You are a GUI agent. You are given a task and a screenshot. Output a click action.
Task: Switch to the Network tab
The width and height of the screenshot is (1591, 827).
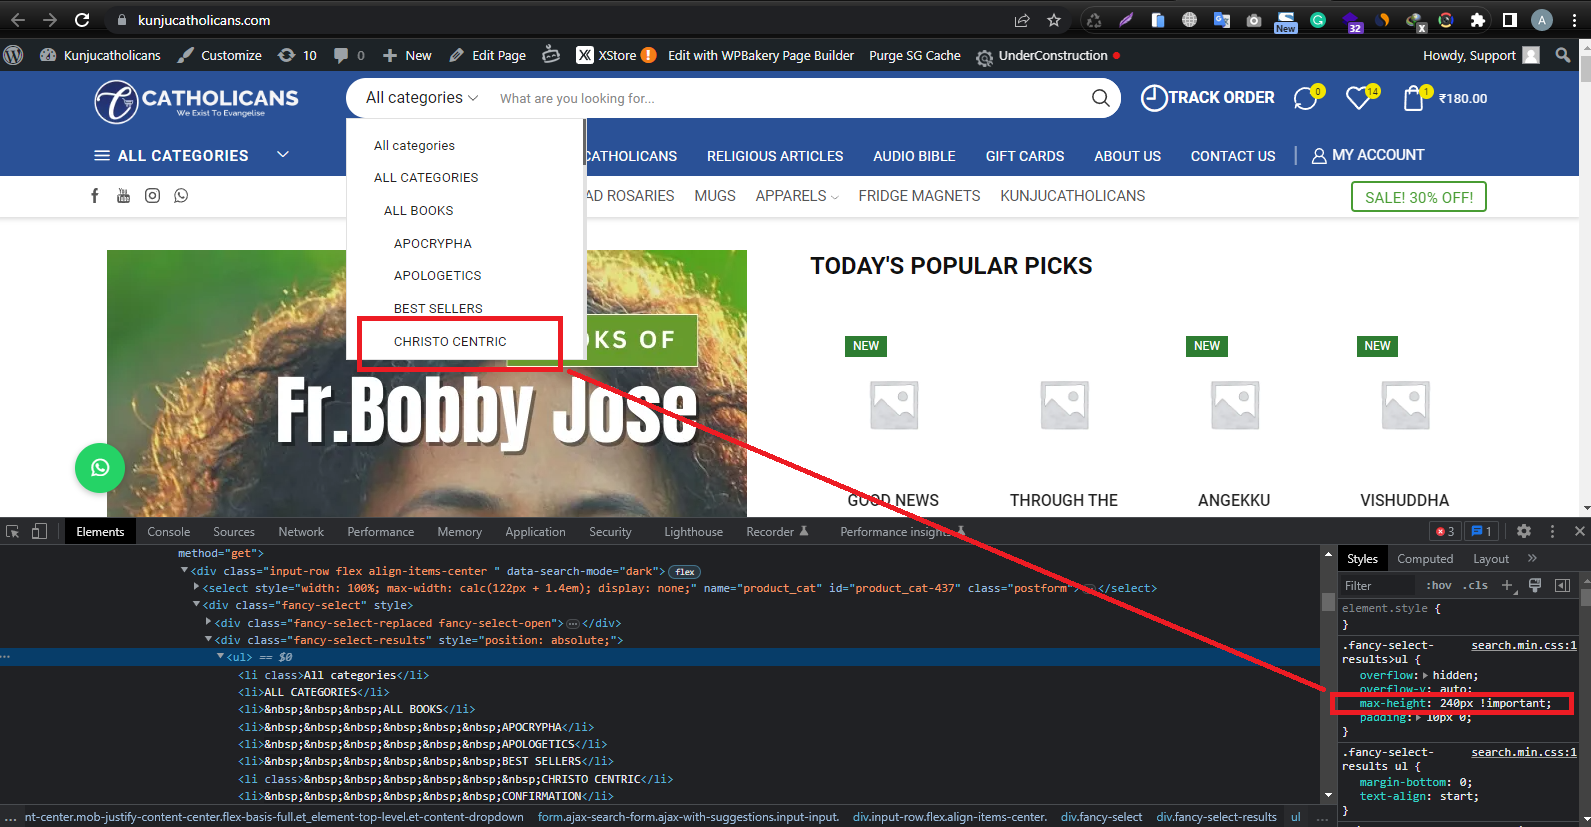301,532
